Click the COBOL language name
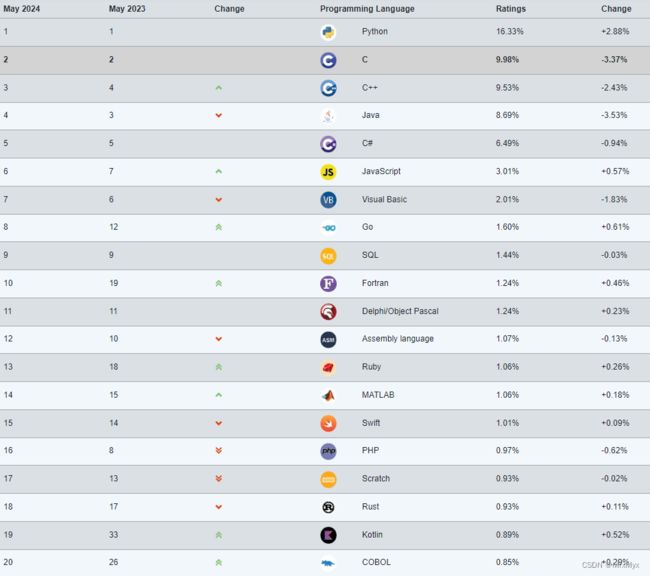The image size is (650, 576). click(376, 562)
